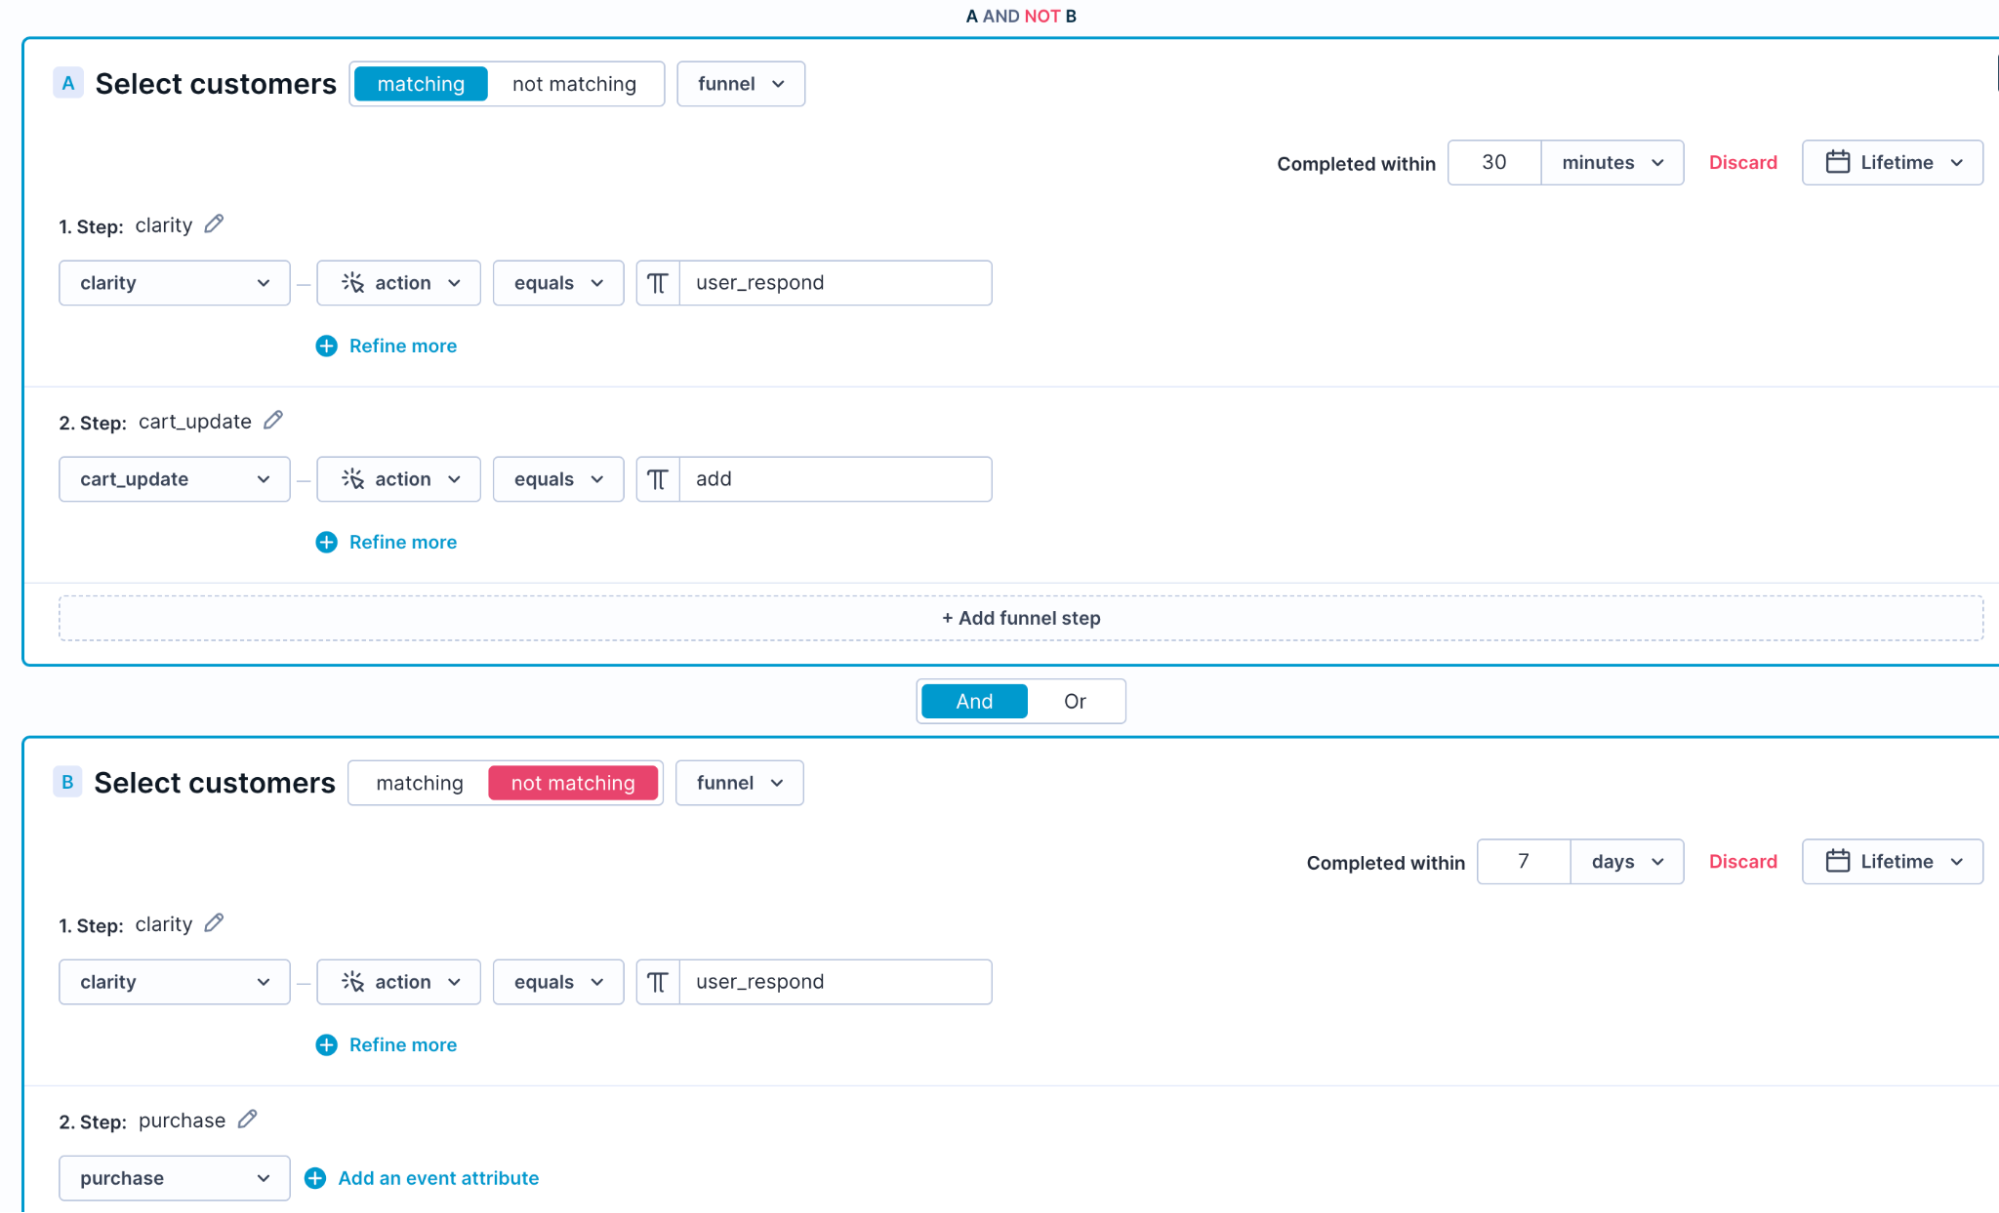Viewport: 1999px width, 1213px height.
Task: Click Add funnel step
Action: pyautogui.click(x=1020, y=617)
